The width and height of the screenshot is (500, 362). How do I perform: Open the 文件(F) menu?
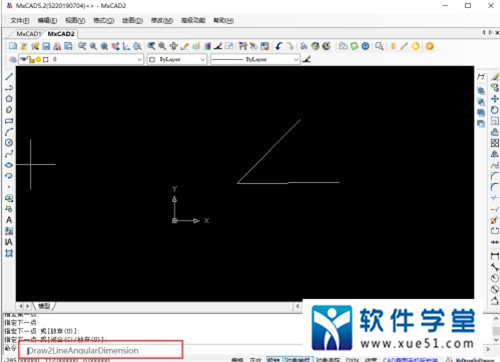(20, 21)
